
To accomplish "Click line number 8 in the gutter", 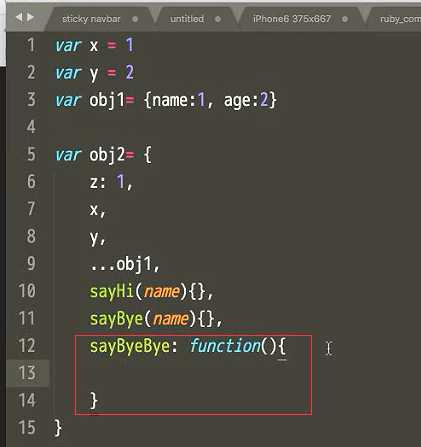I will point(31,236).
